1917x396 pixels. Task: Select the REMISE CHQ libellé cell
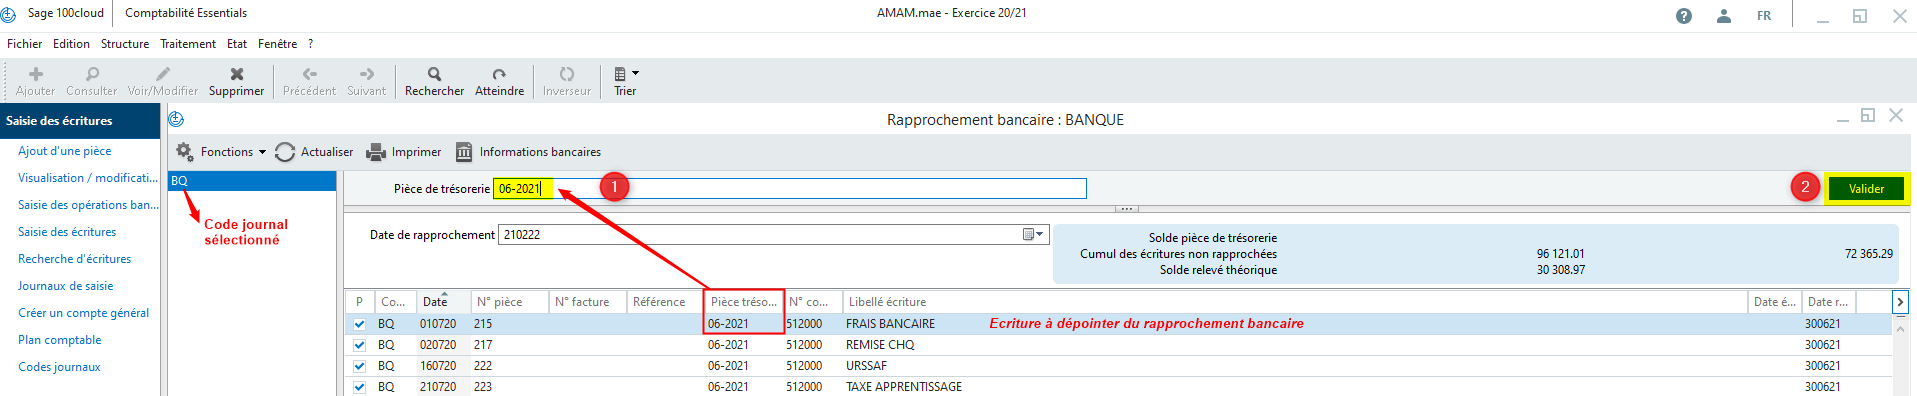880,345
